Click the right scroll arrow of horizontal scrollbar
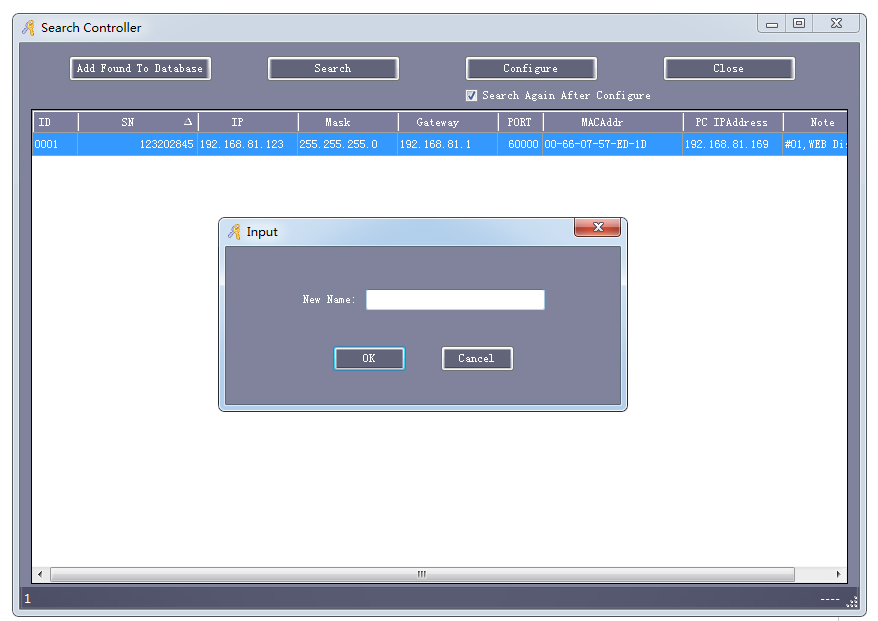 tap(838, 575)
